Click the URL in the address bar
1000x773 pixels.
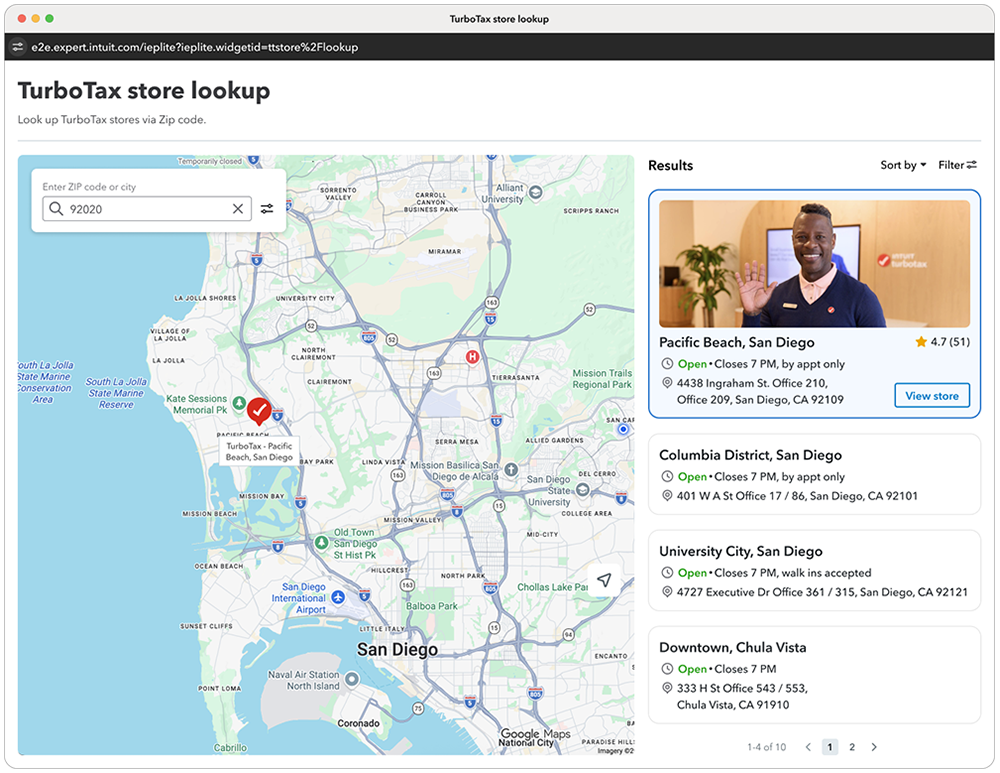coord(195,47)
